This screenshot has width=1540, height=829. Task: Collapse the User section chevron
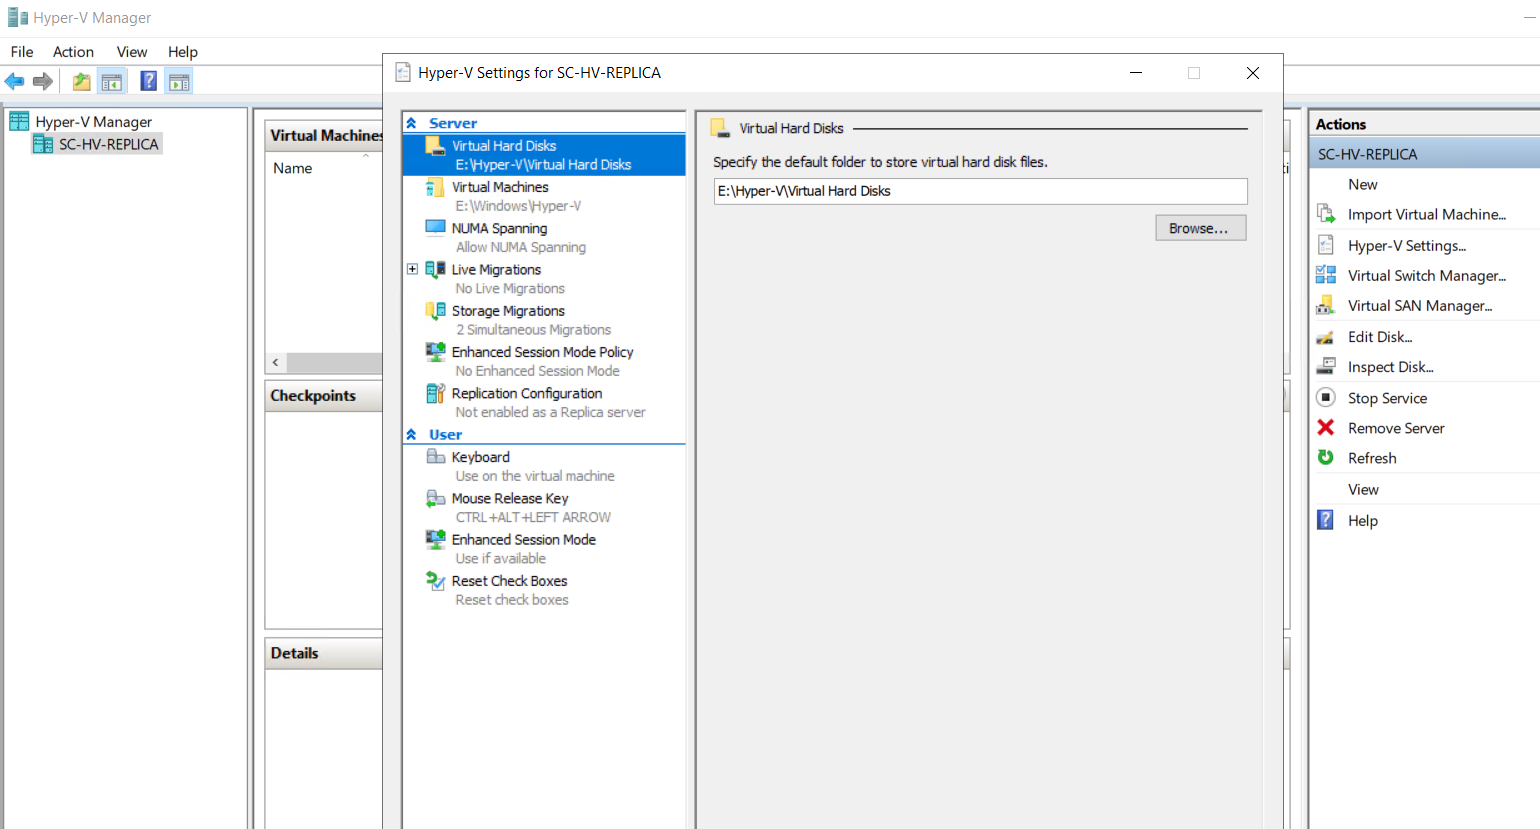(411, 434)
